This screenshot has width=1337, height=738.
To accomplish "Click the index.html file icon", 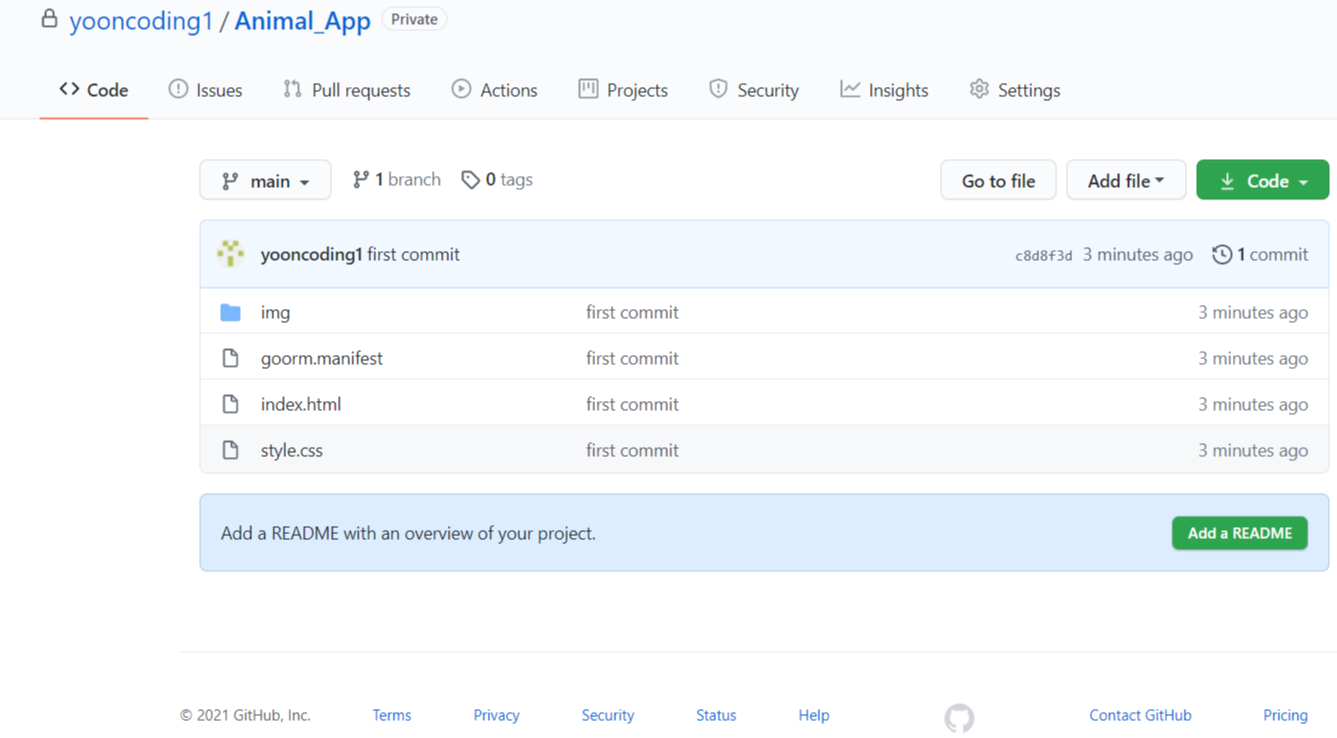I will pyautogui.click(x=231, y=404).
